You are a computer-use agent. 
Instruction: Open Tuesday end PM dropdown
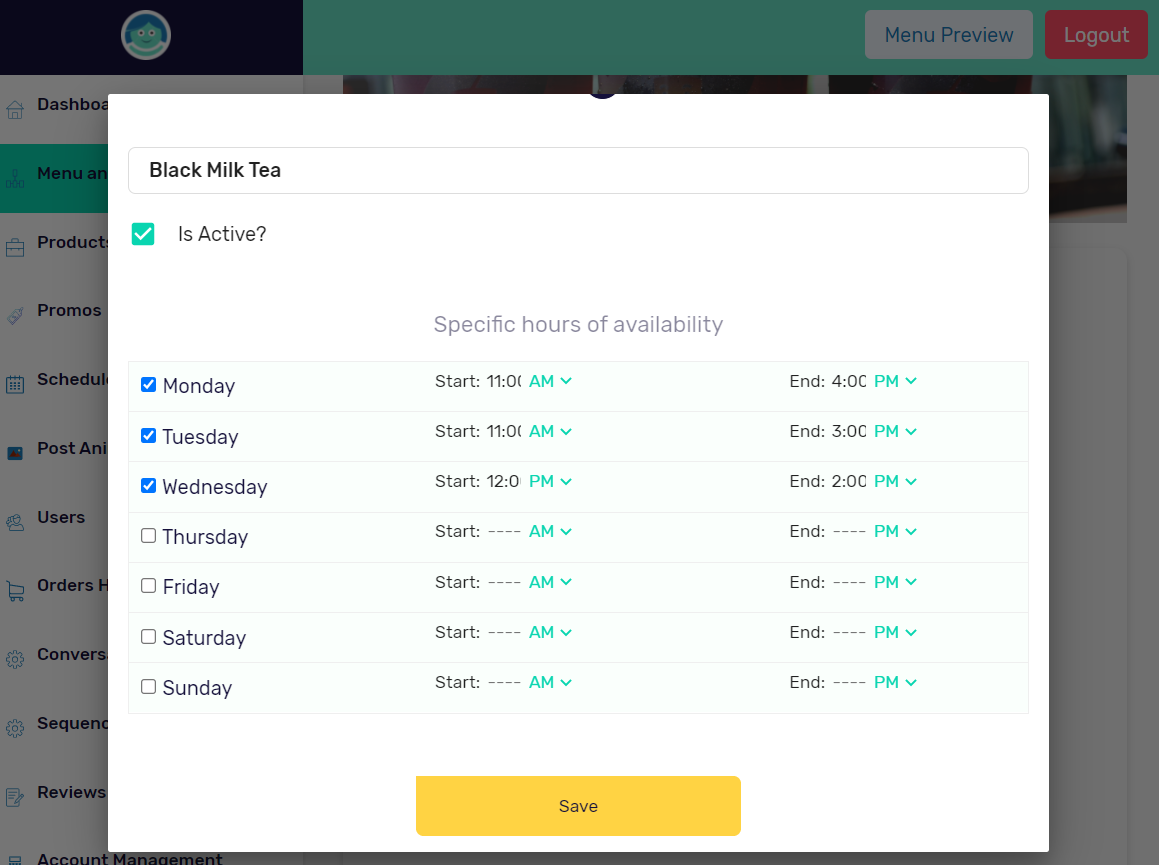[895, 431]
